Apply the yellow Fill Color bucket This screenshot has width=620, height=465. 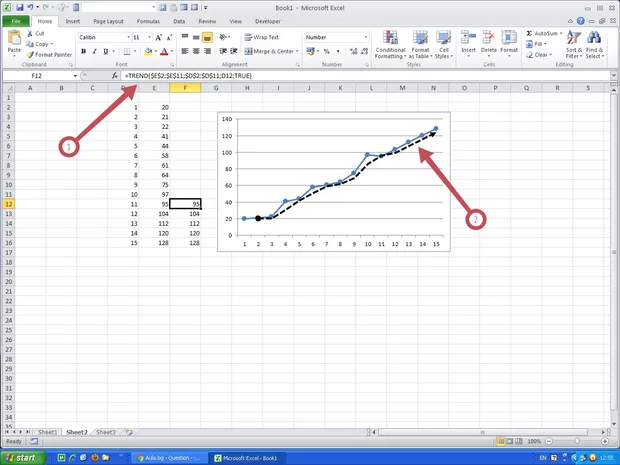coord(148,51)
